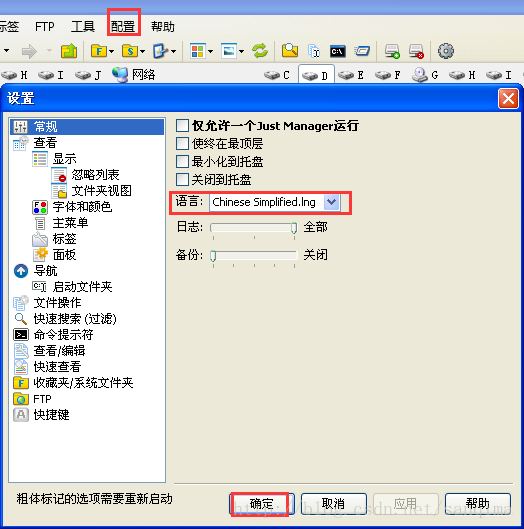This screenshot has height=529, width=524.
Task: Click the 帮助 help button in dialog
Action: [x=477, y=504]
